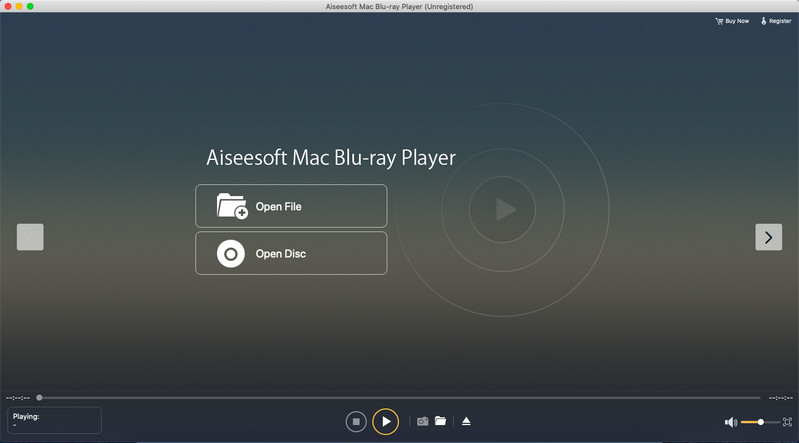Click the elapsed time readout
The height and width of the screenshot is (443, 799).
point(18,398)
